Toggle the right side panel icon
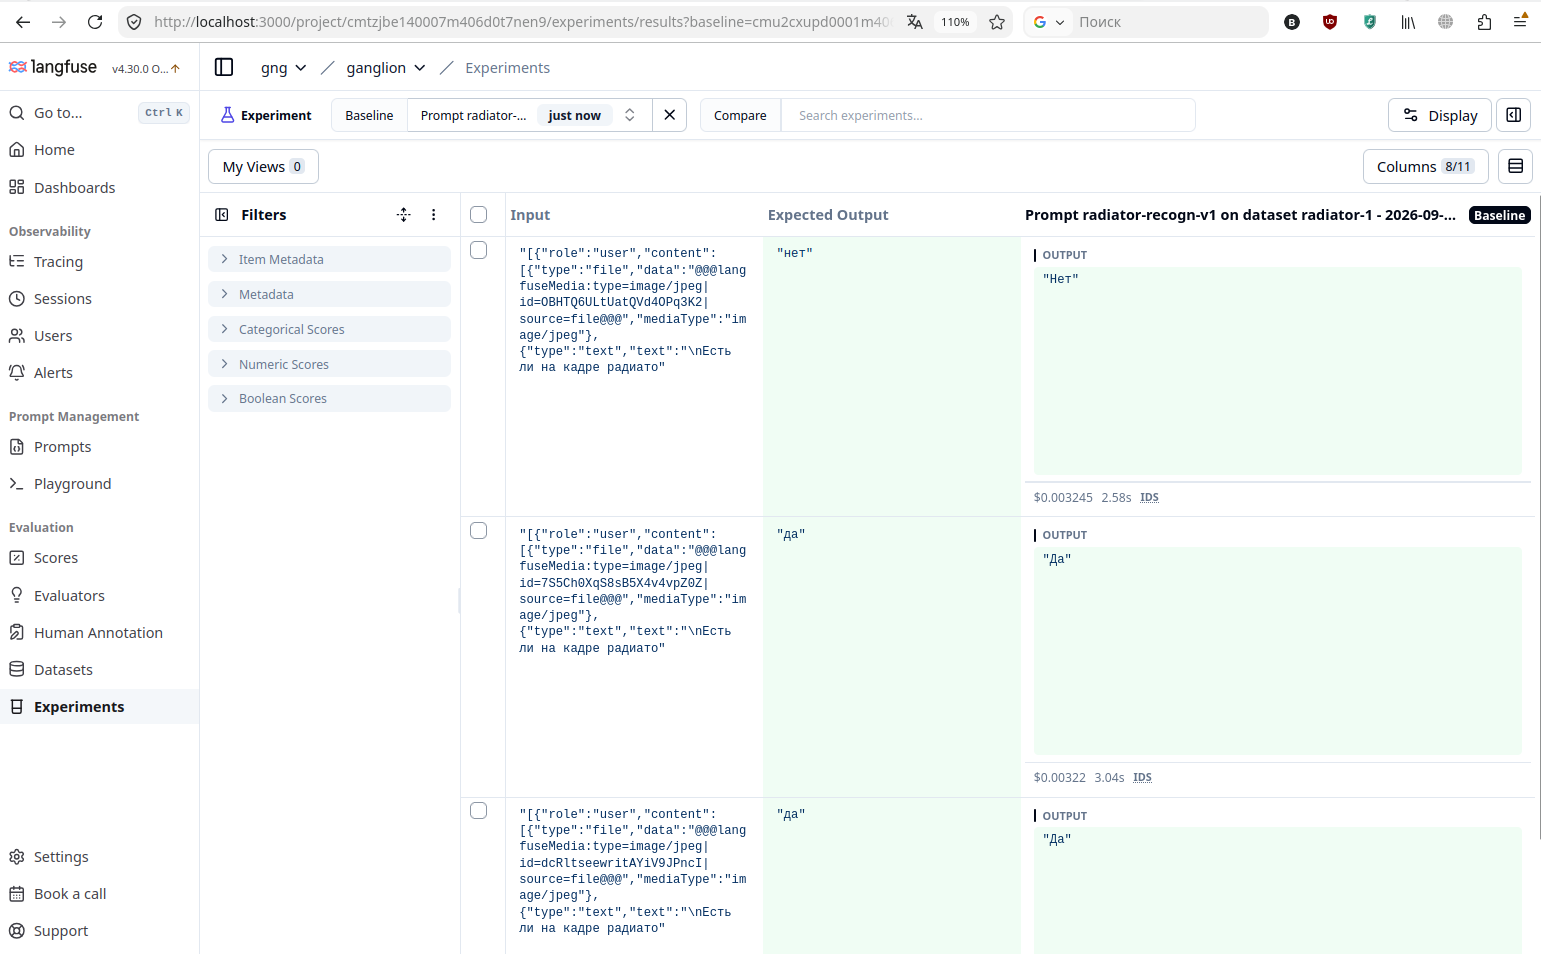Viewport: 1541px width, 954px height. click(x=1514, y=115)
